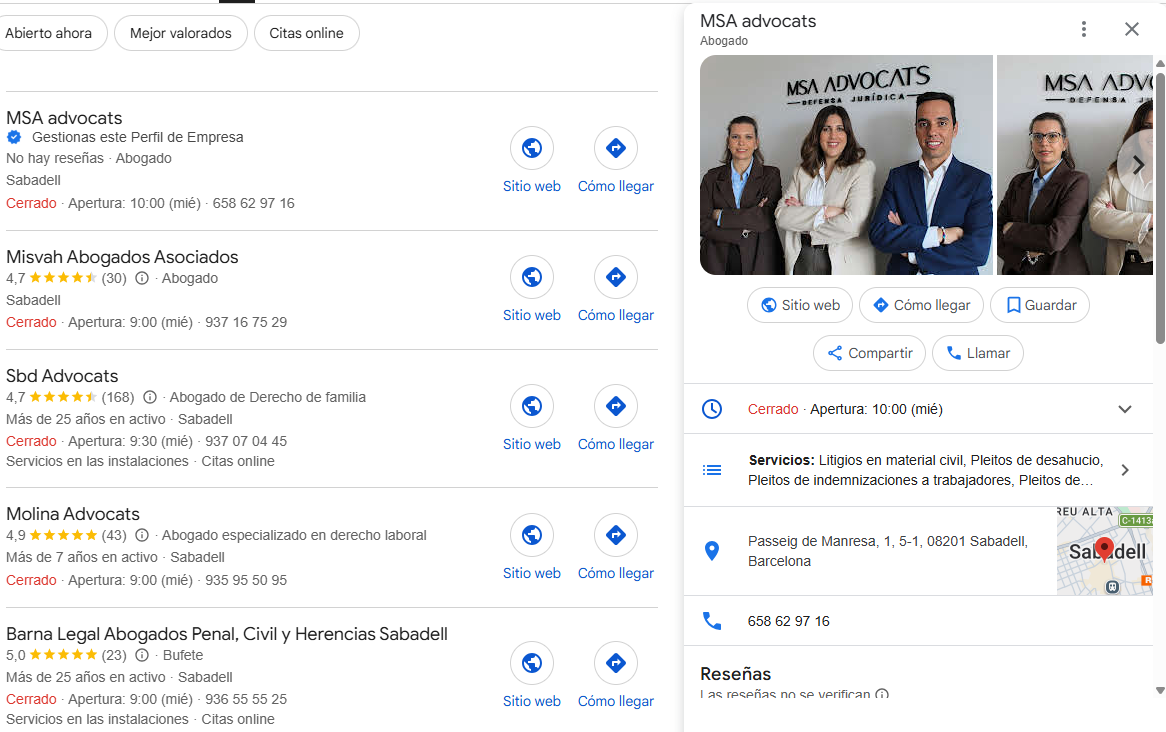Click the Cómo llegar button in detail panel
Viewport: 1166px width, 732px height.
921,305
